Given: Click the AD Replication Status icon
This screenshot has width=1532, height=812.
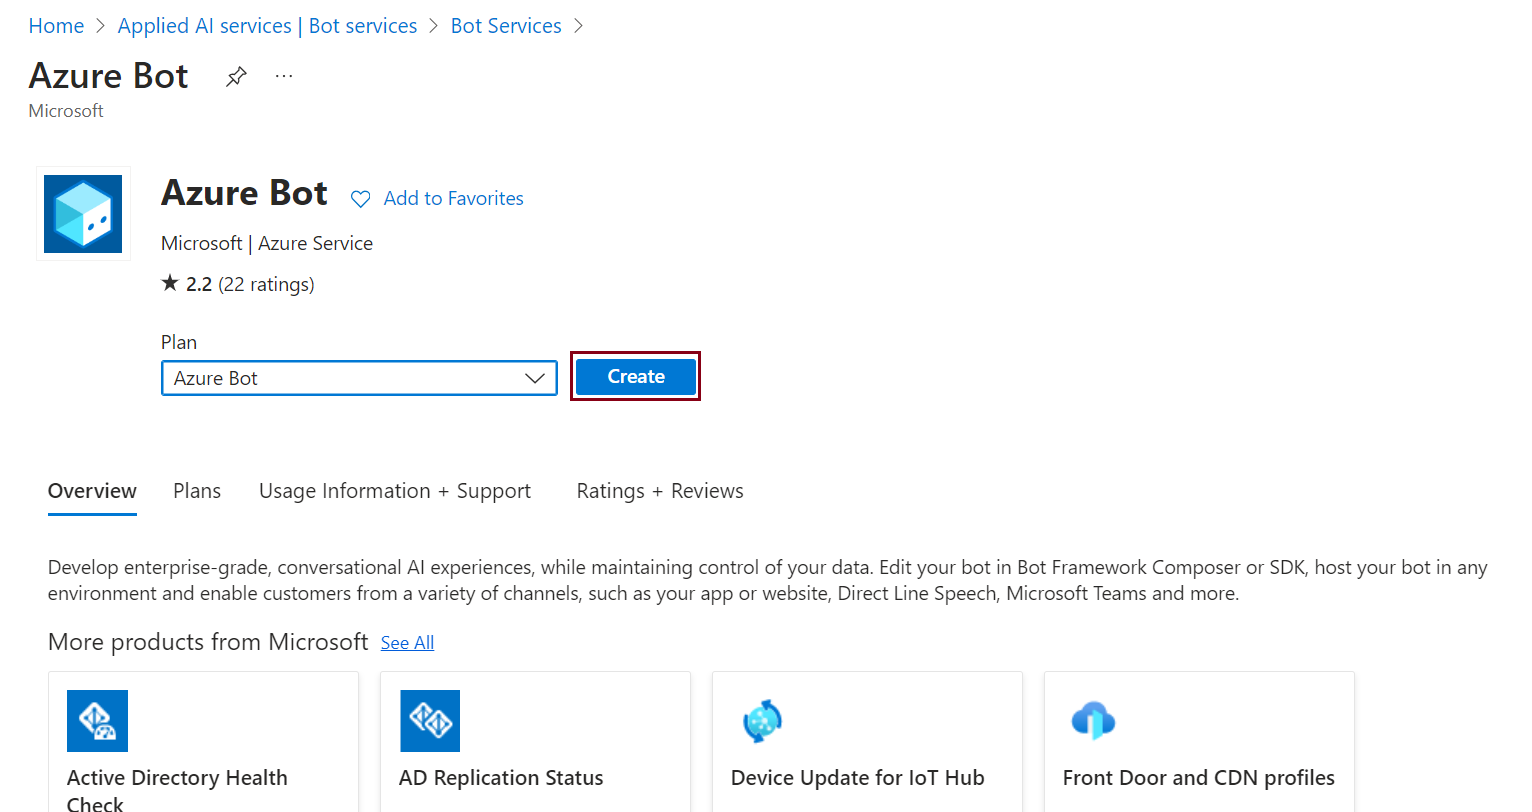Looking at the screenshot, I should [430, 720].
